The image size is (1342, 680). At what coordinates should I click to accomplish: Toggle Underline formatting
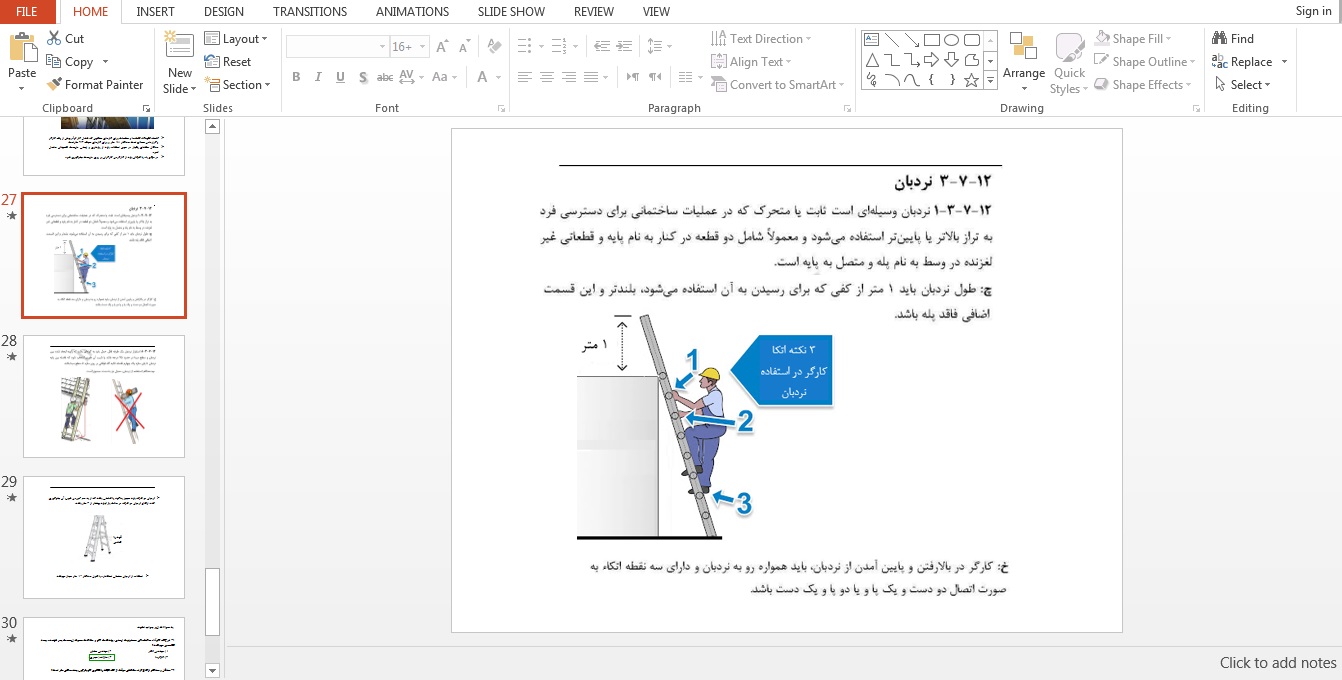click(340, 77)
